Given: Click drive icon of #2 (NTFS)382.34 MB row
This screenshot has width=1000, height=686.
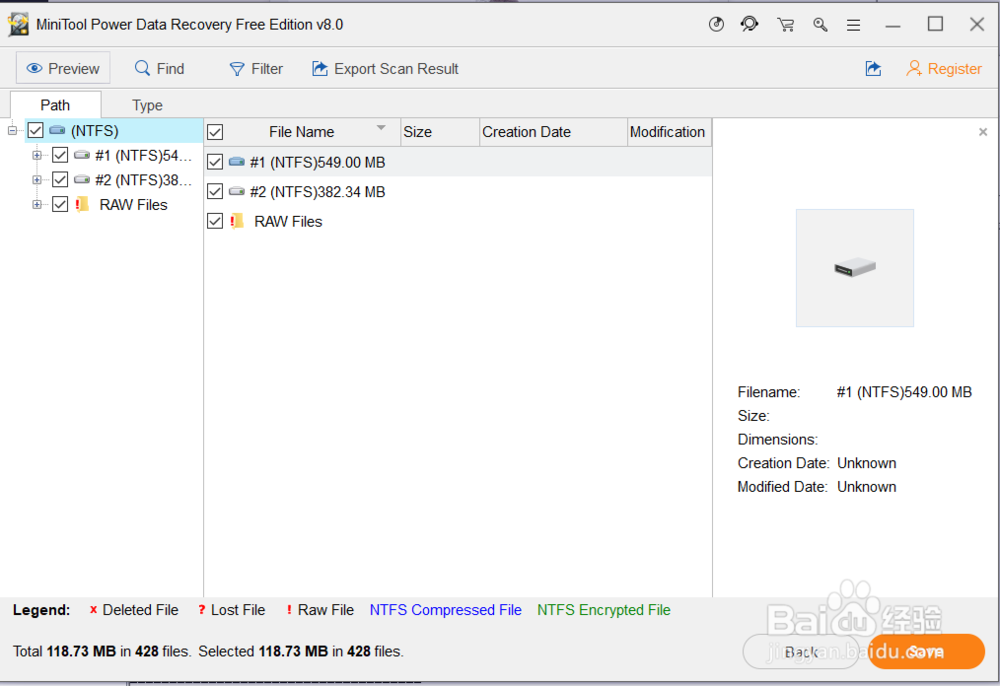Looking at the screenshot, I should coord(237,191).
